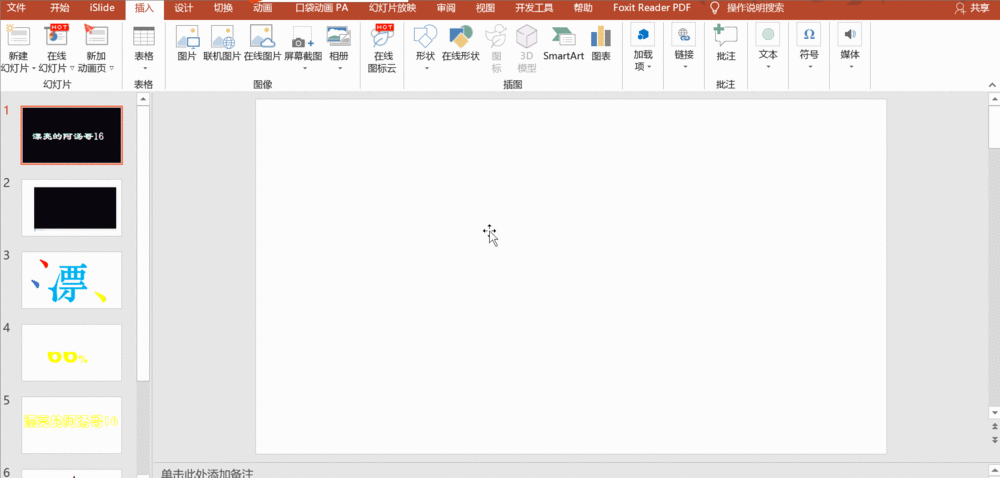Add a comment with 批注 icon
1000x478 pixels.
(x=726, y=34)
